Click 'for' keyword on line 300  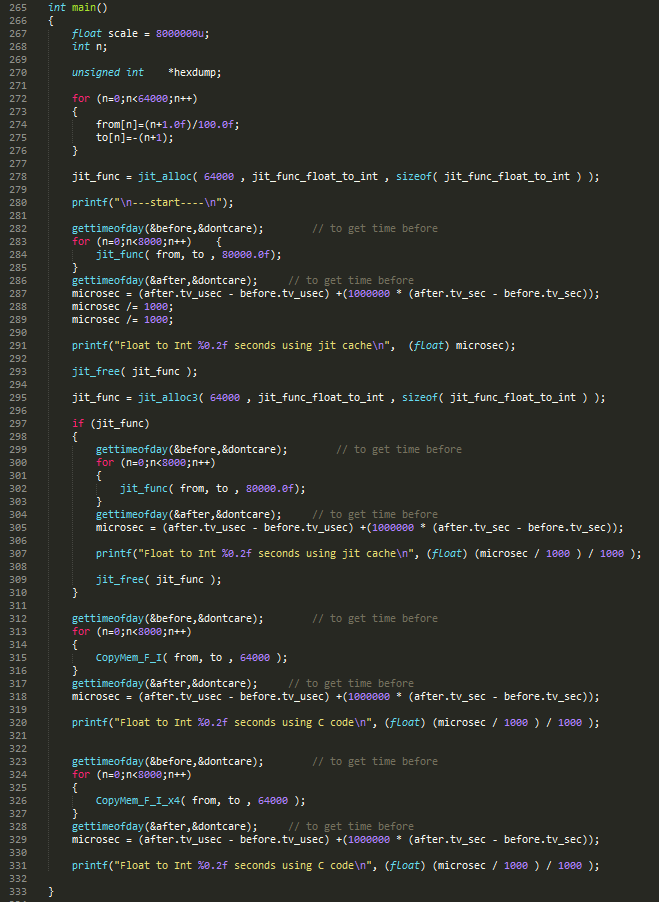pos(105,463)
